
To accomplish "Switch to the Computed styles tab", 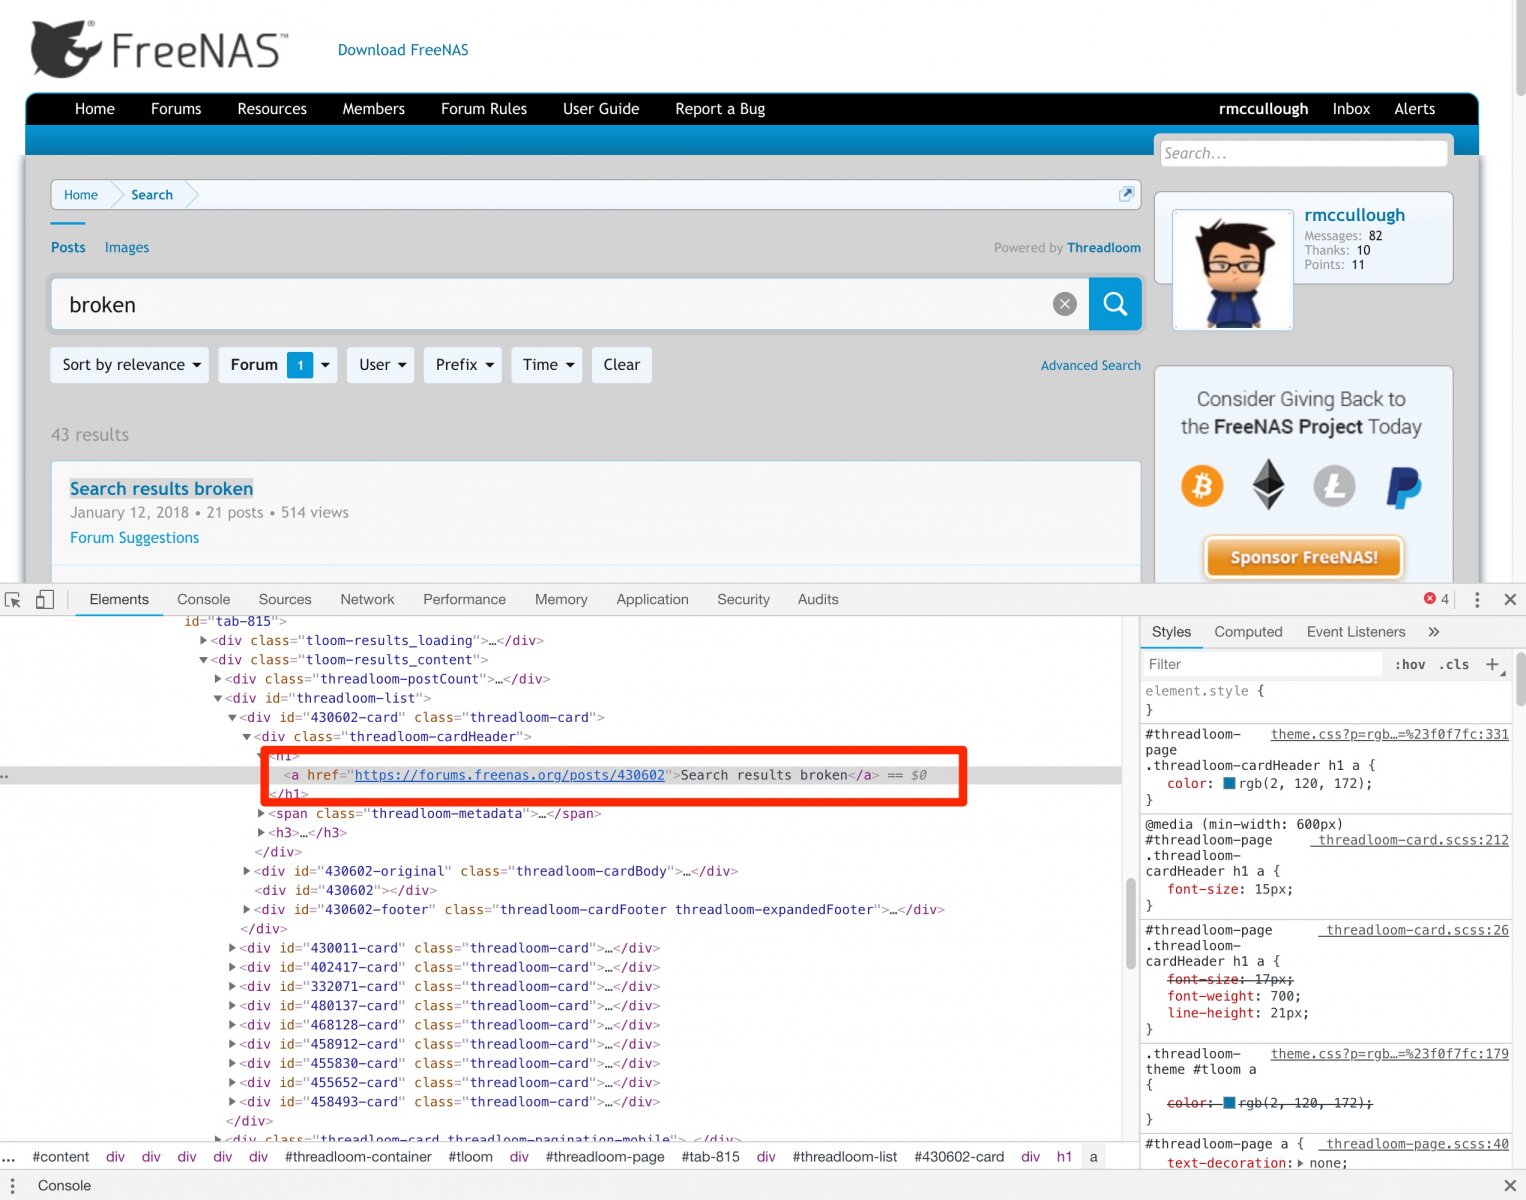I will (x=1248, y=632).
